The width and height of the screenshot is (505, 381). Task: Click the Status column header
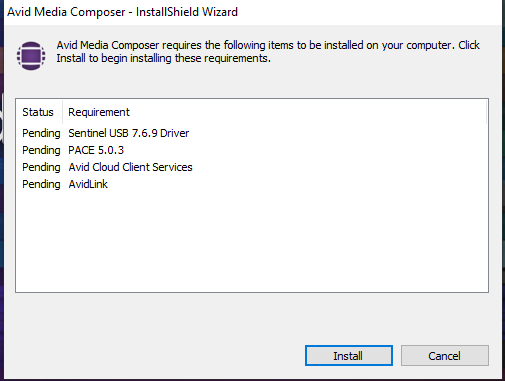coord(38,112)
